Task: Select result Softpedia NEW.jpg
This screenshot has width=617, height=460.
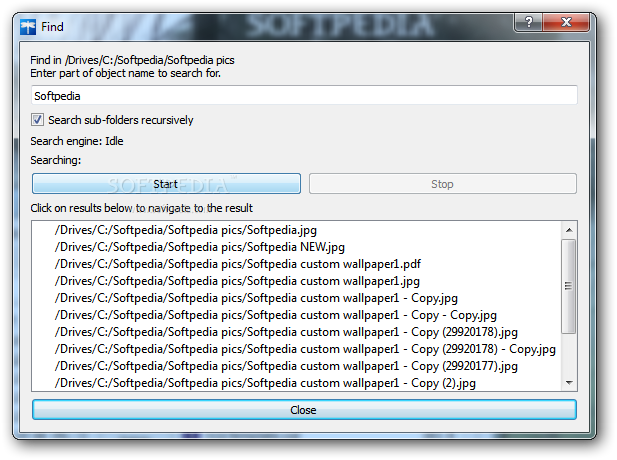Action: point(200,247)
